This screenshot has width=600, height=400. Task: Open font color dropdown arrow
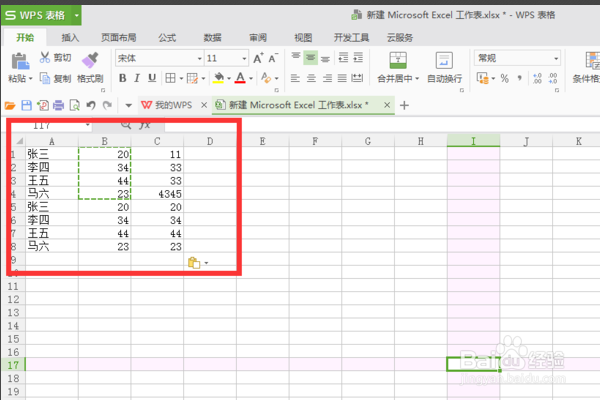251,78
